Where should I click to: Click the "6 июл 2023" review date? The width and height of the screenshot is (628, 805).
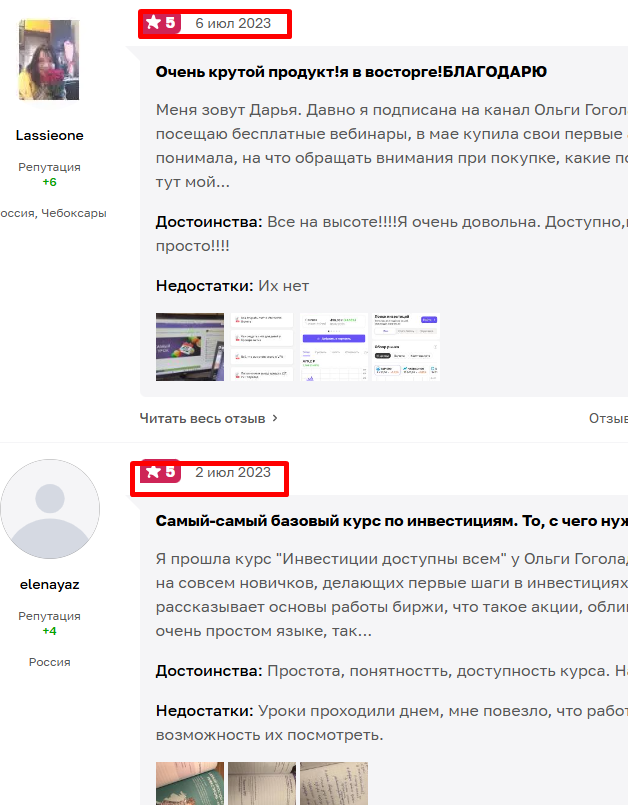click(x=232, y=23)
